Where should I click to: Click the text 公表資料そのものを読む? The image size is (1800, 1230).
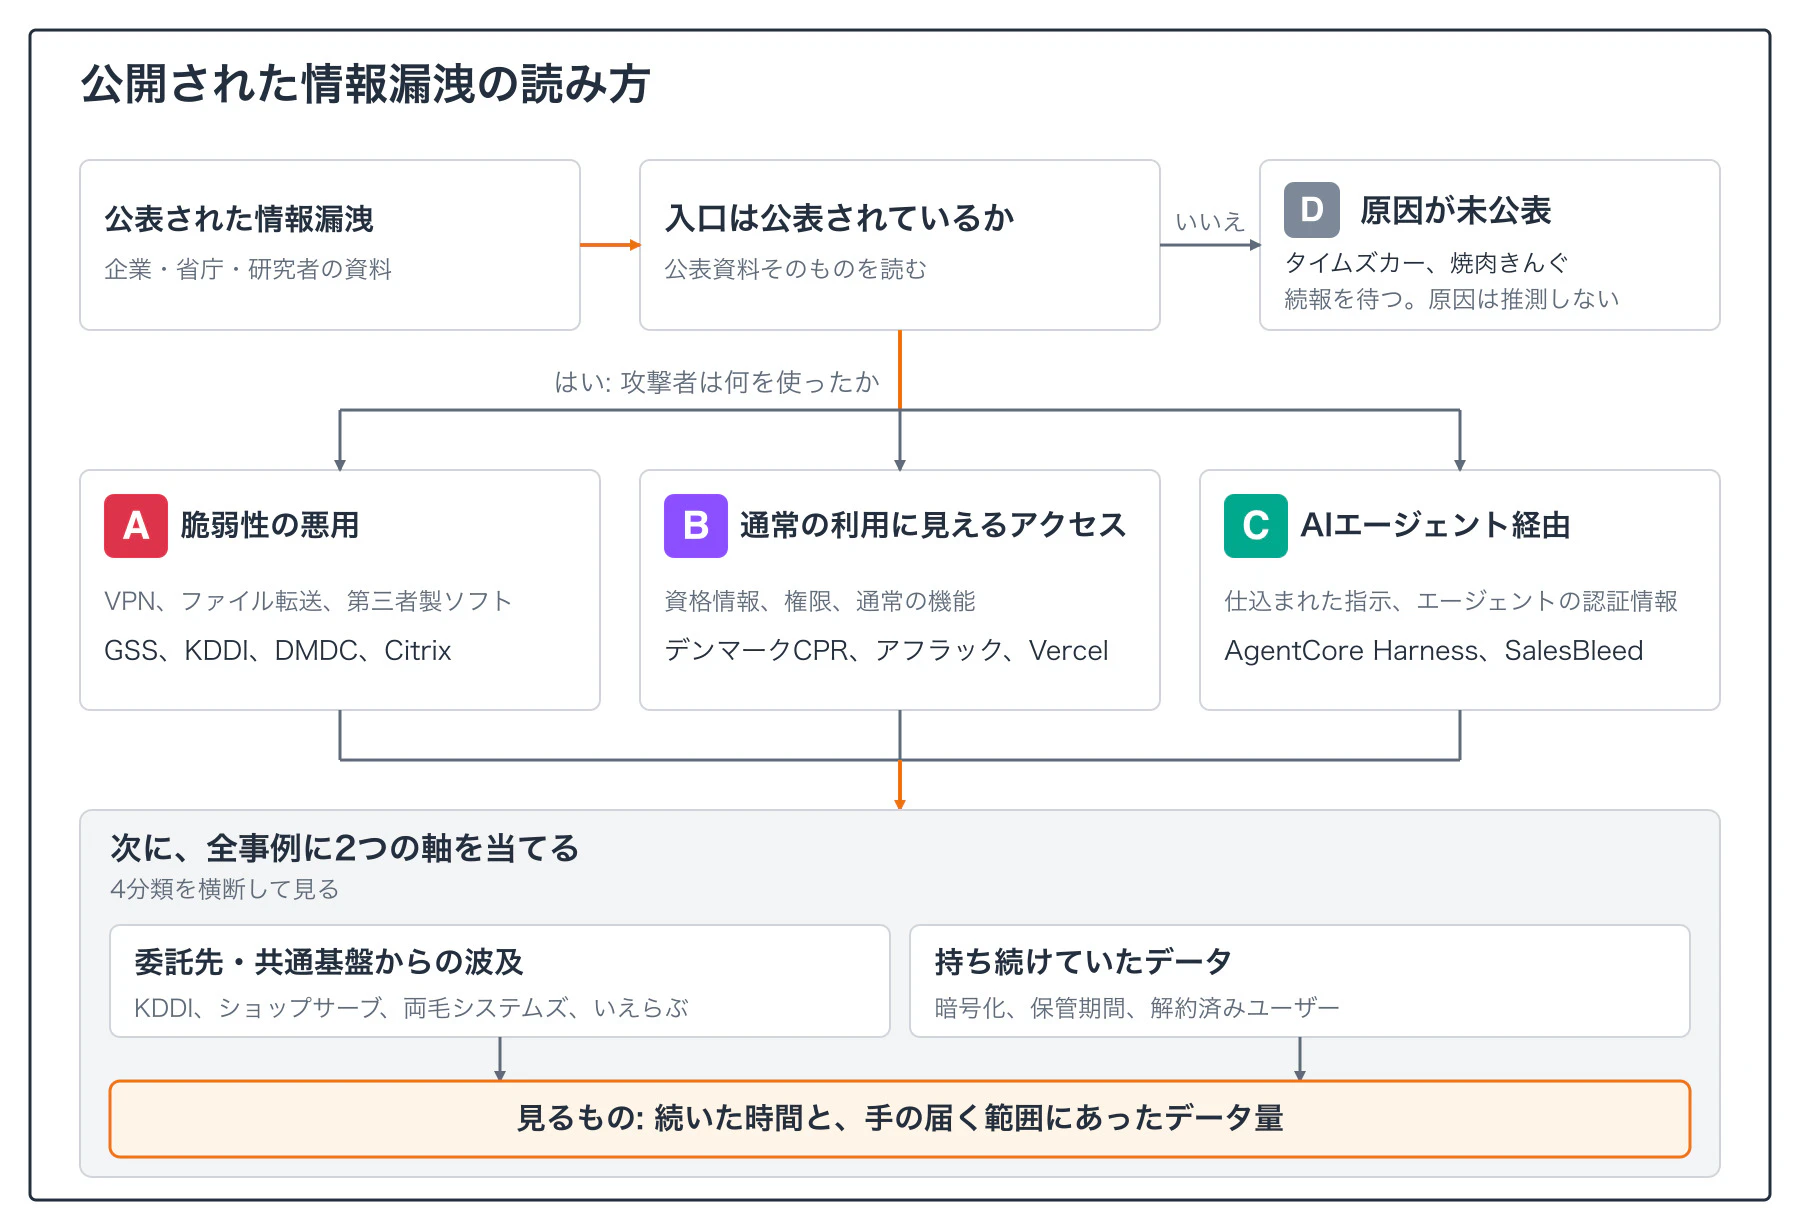796,269
